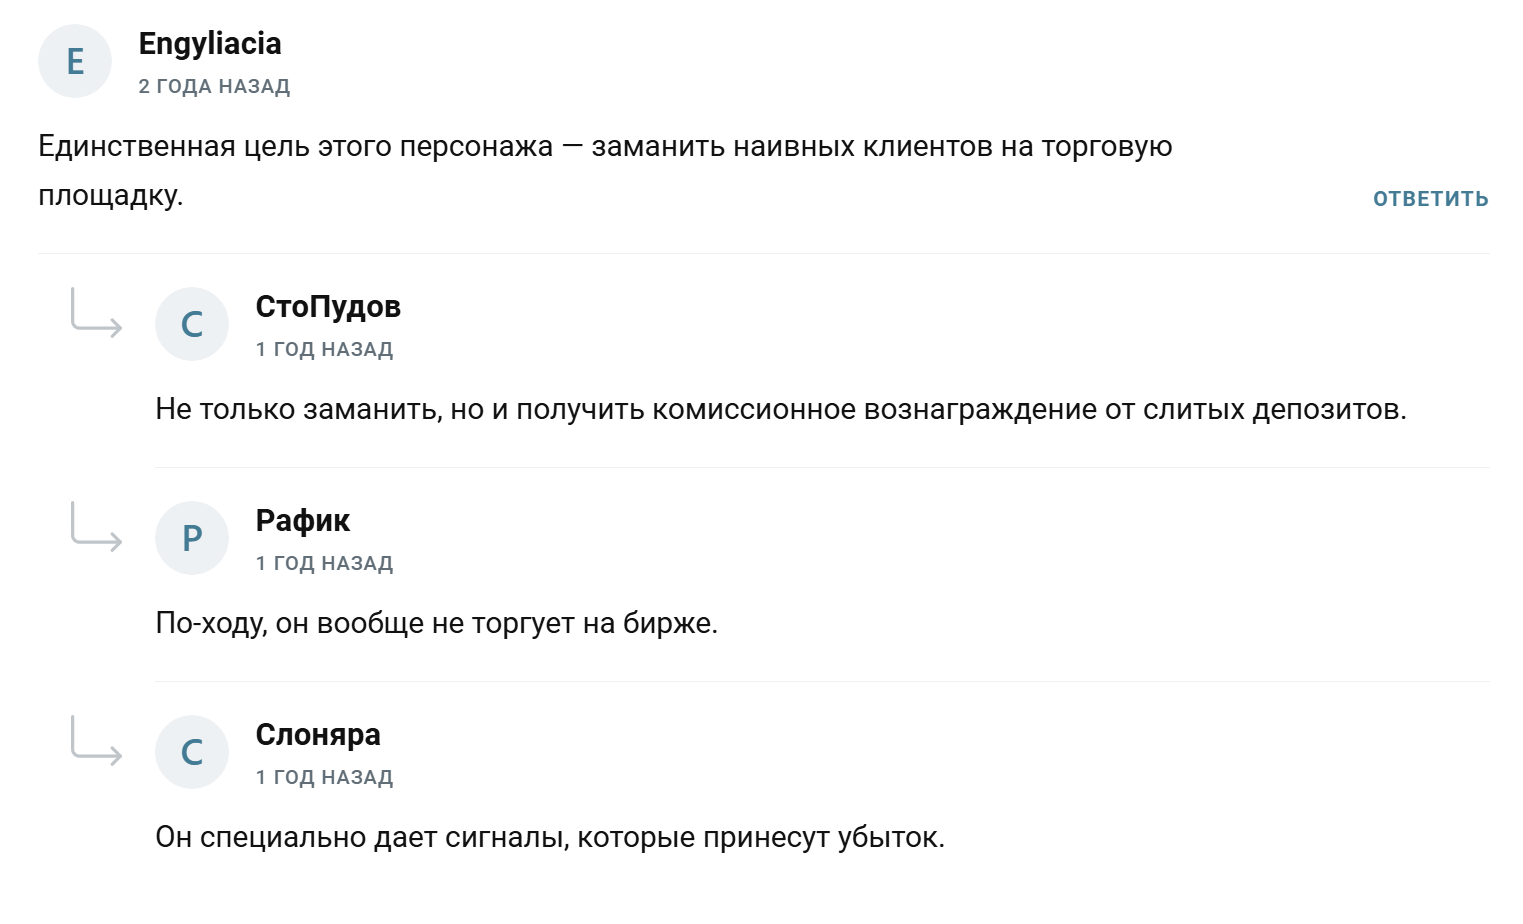This screenshot has width=1523, height=924.
Task: Click the СтоПудов user avatar circle
Action: pyautogui.click(x=192, y=324)
